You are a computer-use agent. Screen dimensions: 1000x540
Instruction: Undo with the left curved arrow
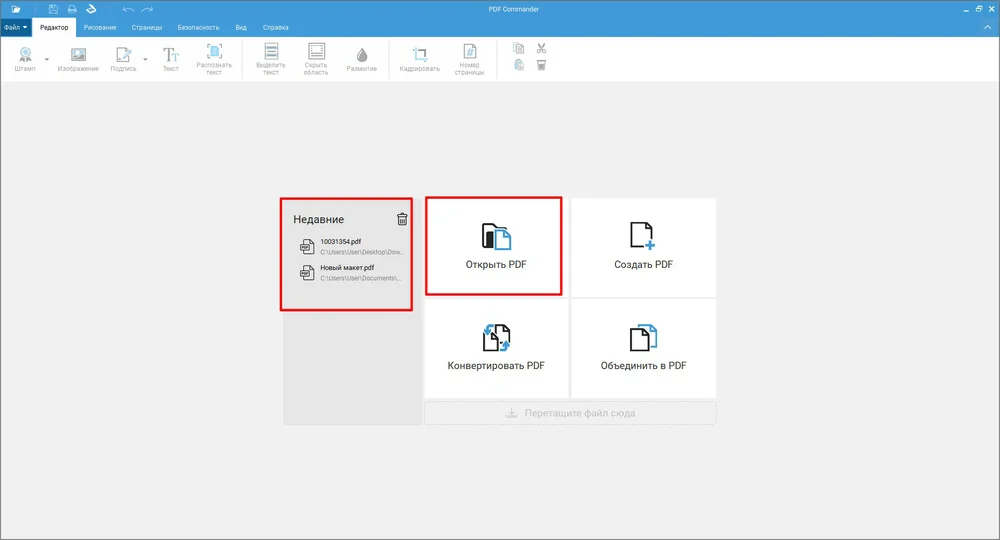pos(128,9)
